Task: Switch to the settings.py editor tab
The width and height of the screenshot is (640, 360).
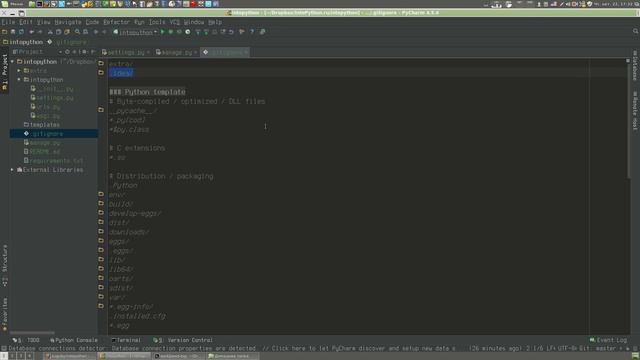Action: pos(126,53)
